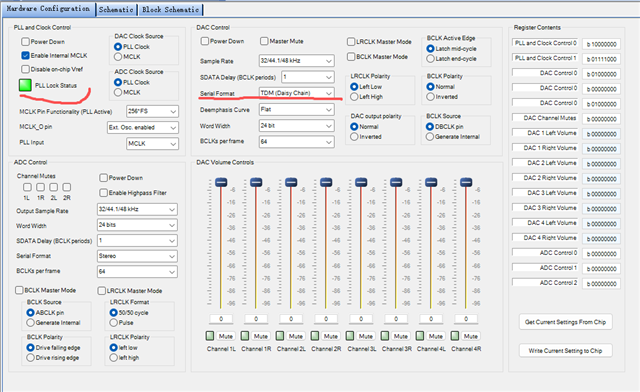Open MCLK Pin Functionality 256*FS dropdown
The width and height of the screenshot is (640, 392).
[x=152, y=111]
